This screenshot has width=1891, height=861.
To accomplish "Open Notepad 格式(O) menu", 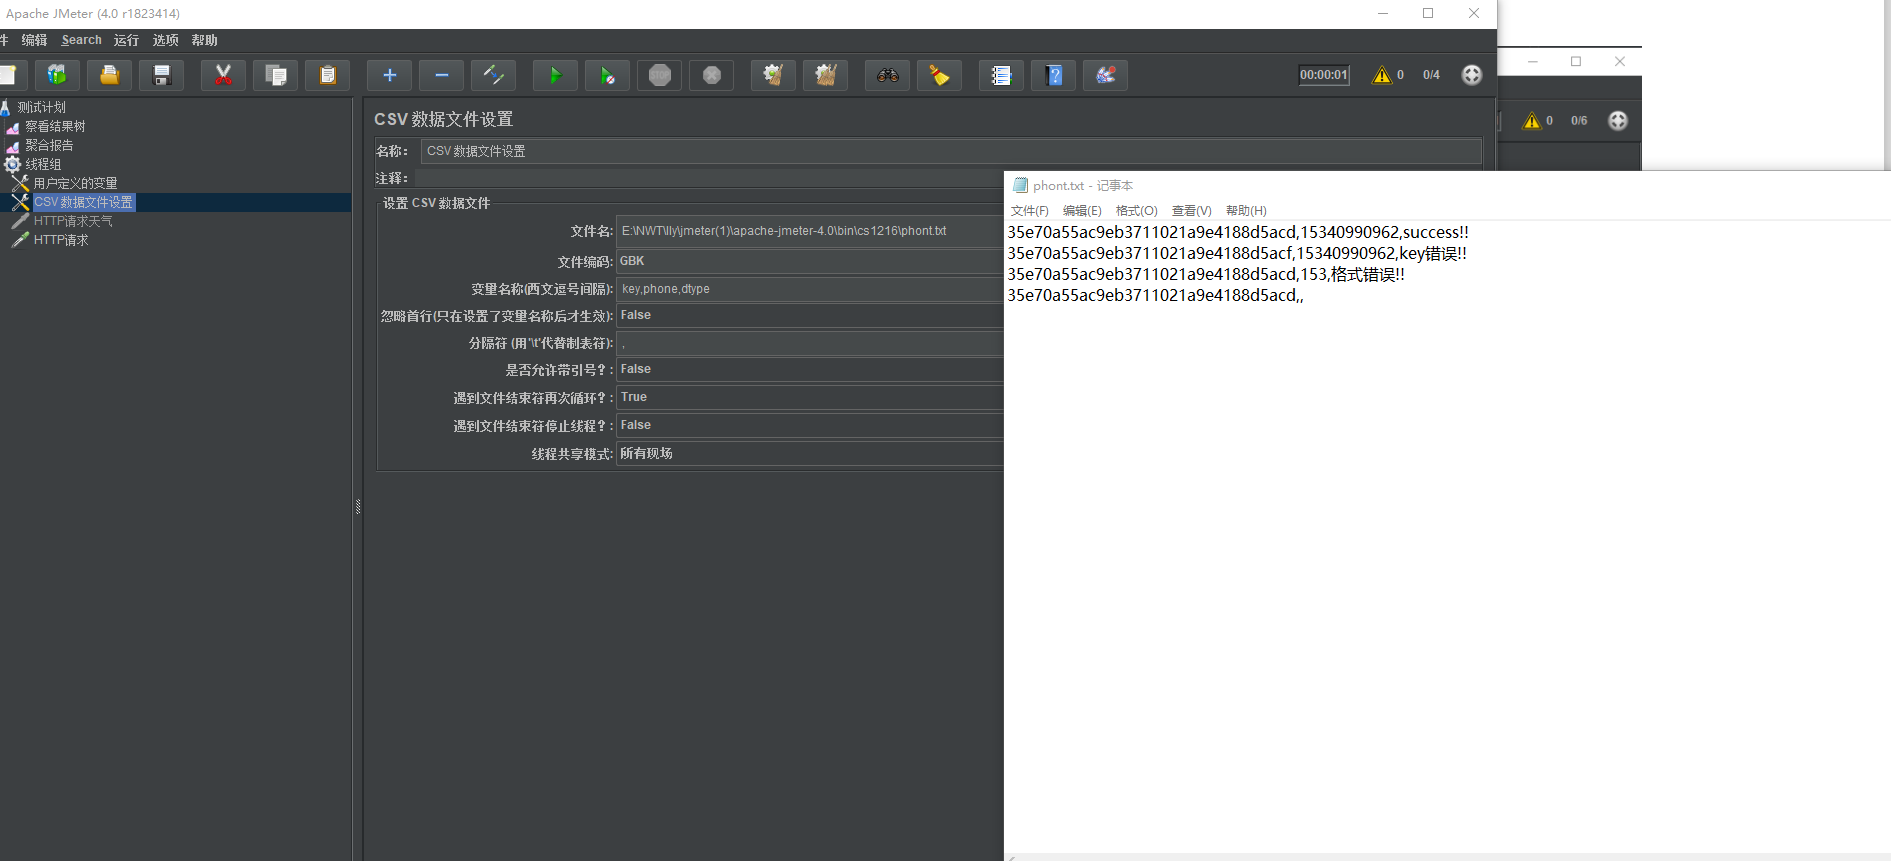I will (x=1136, y=211).
